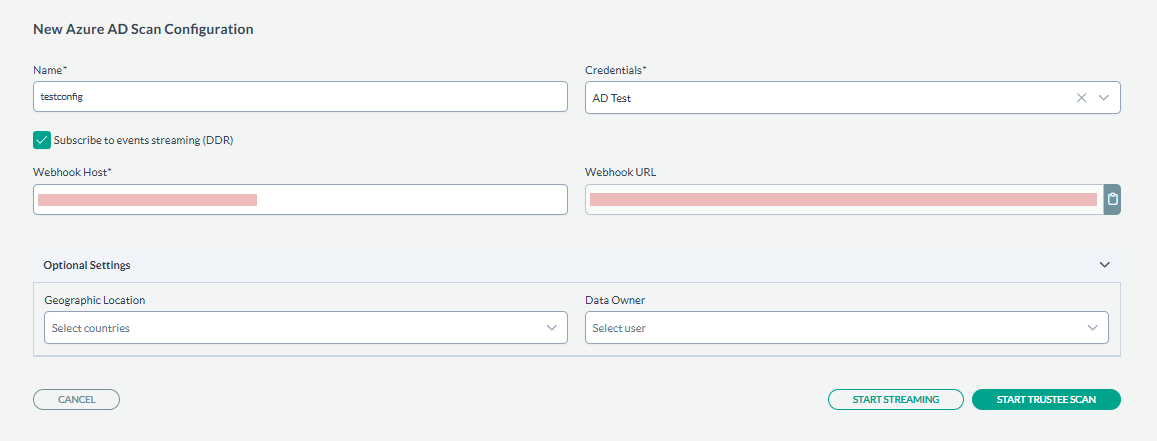This screenshot has width=1157, height=441.
Task: Click the Geographic Location chevron arrow
Action: point(551,328)
